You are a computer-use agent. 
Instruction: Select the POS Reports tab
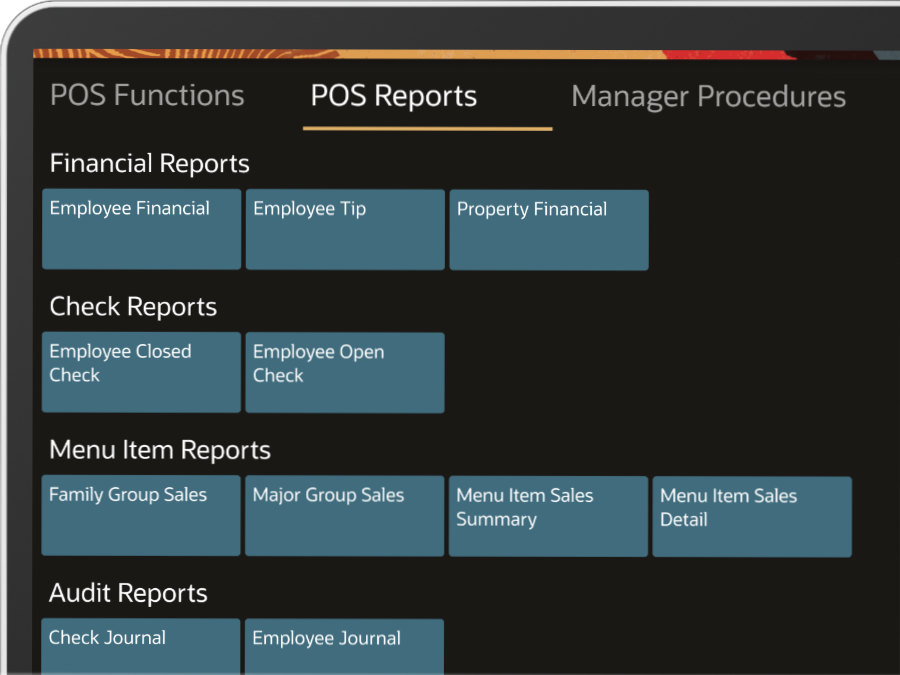[x=394, y=96]
